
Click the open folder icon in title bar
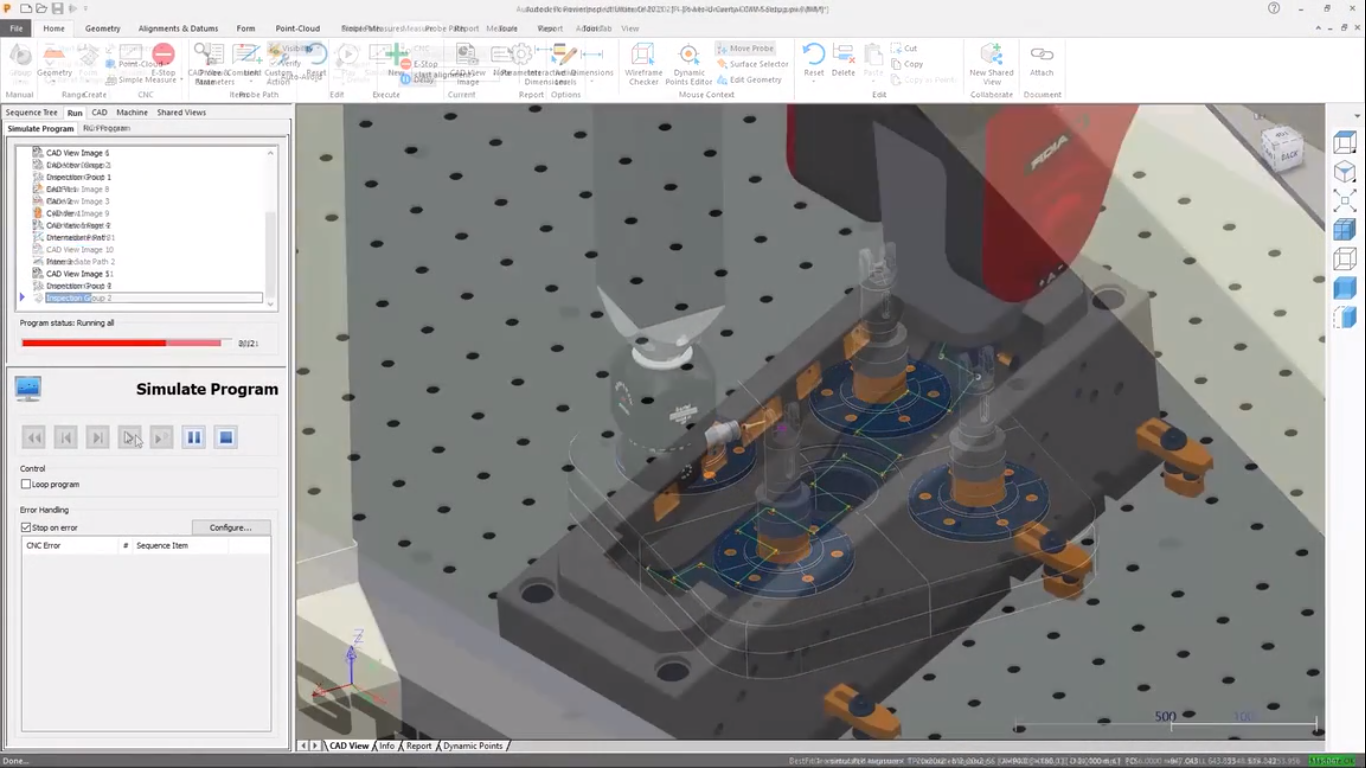click(x=41, y=8)
